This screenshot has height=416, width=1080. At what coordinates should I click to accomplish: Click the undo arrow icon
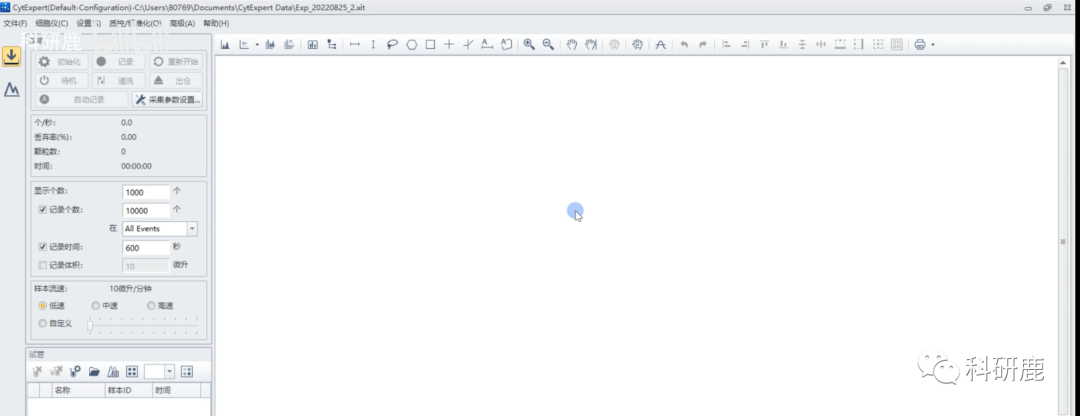pyautogui.click(x=684, y=44)
